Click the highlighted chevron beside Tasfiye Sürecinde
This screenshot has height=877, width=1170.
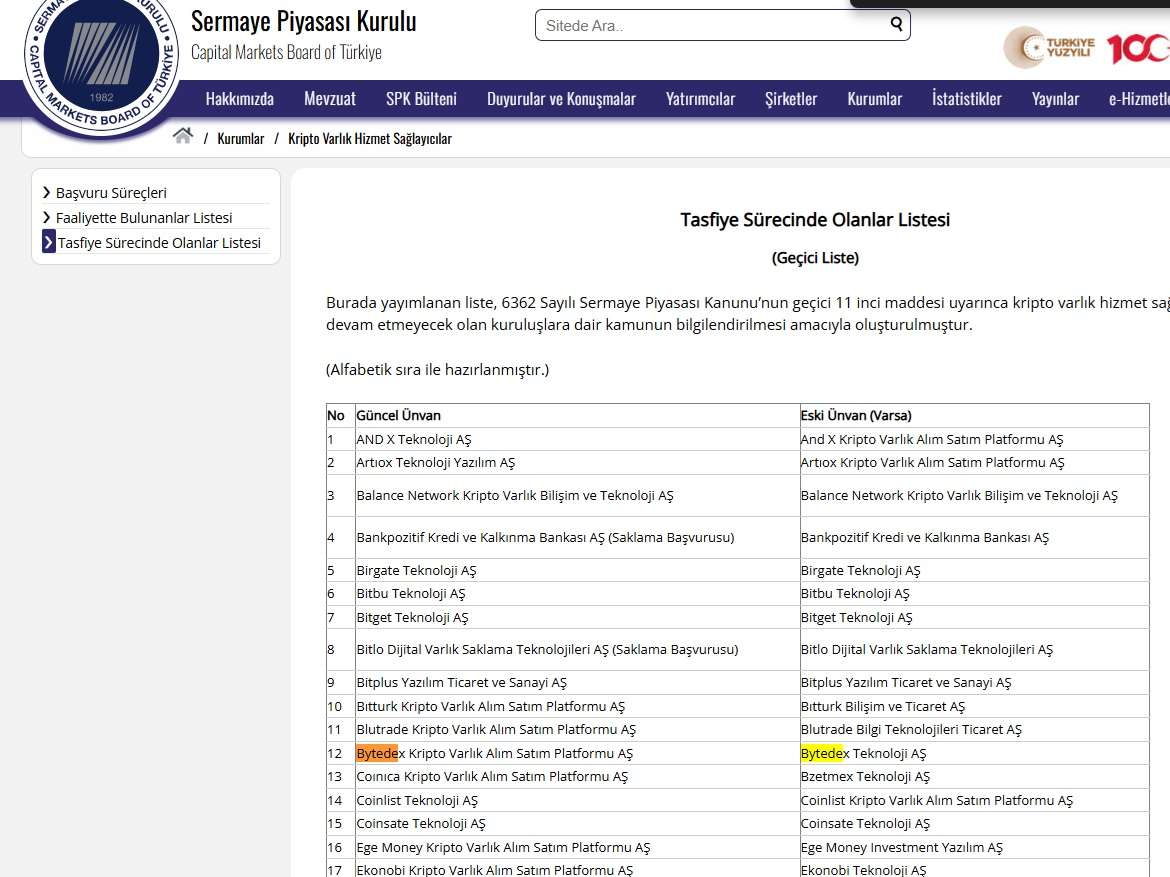click(49, 242)
